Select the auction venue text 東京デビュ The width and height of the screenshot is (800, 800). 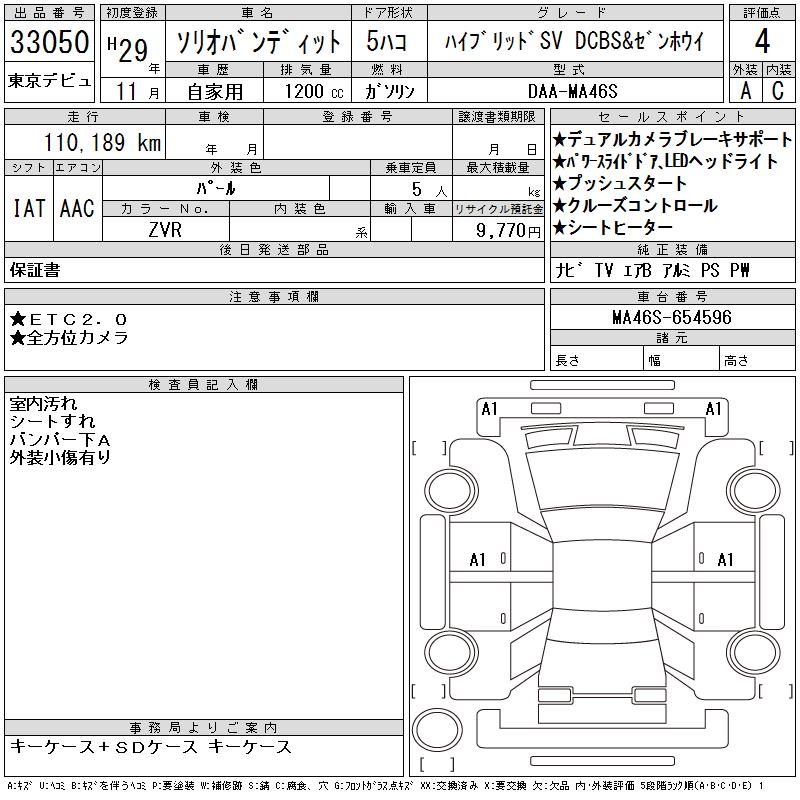click(x=49, y=81)
